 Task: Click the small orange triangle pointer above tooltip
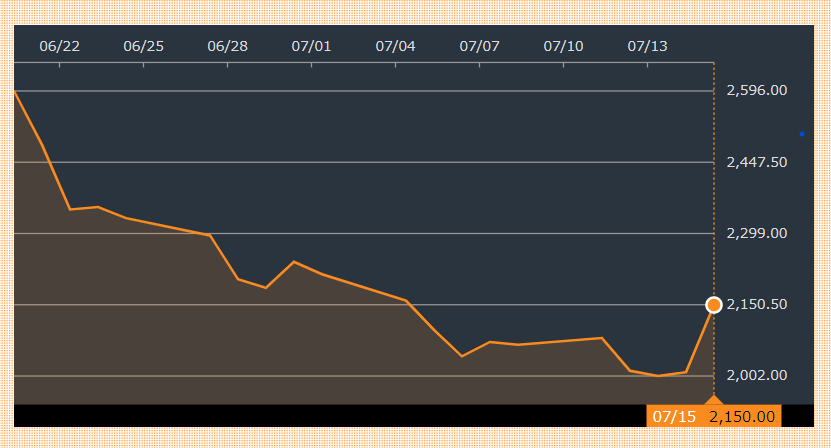coord(714,400)
